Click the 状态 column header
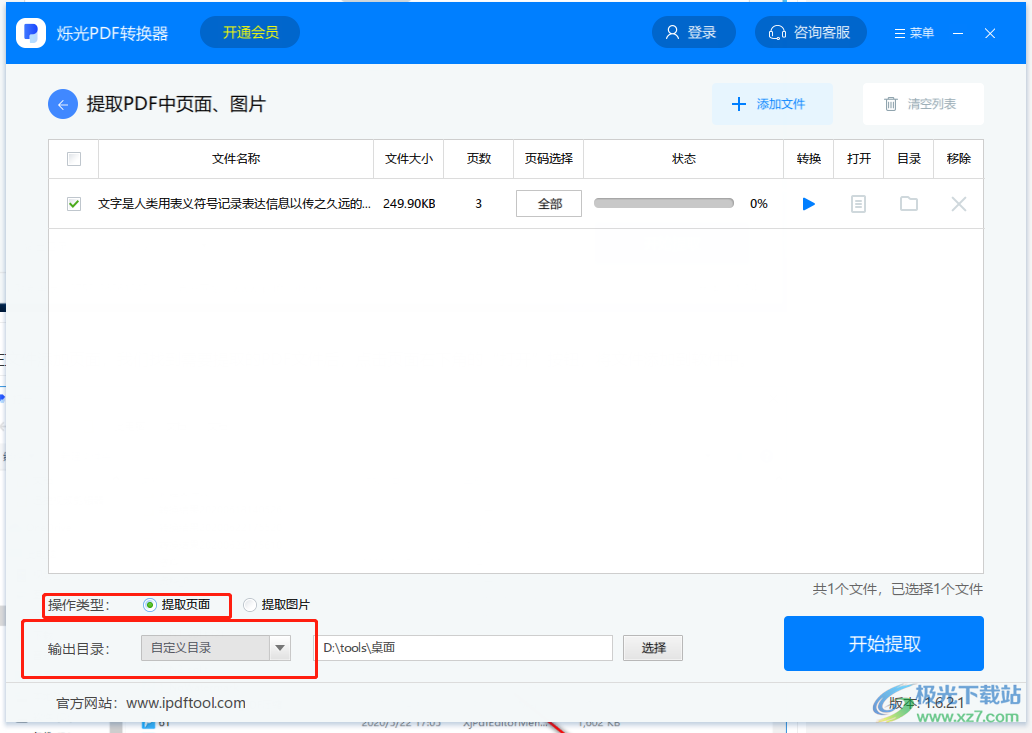This screenshot has width=1032, height=733. pyautogui.click(x=684, y=159)
